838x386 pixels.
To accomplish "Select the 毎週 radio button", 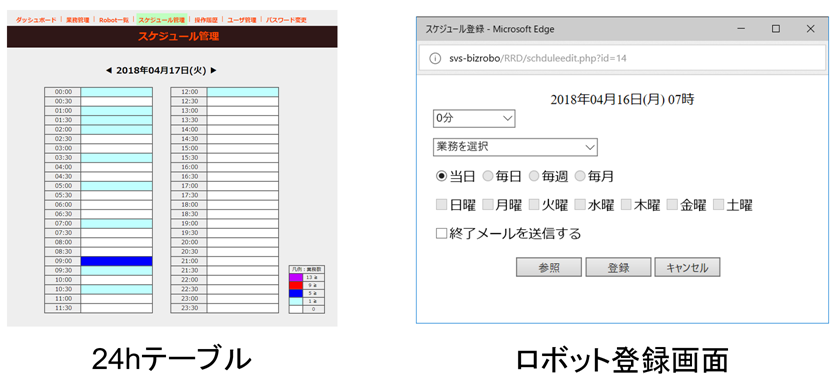I will click(533, 176).
